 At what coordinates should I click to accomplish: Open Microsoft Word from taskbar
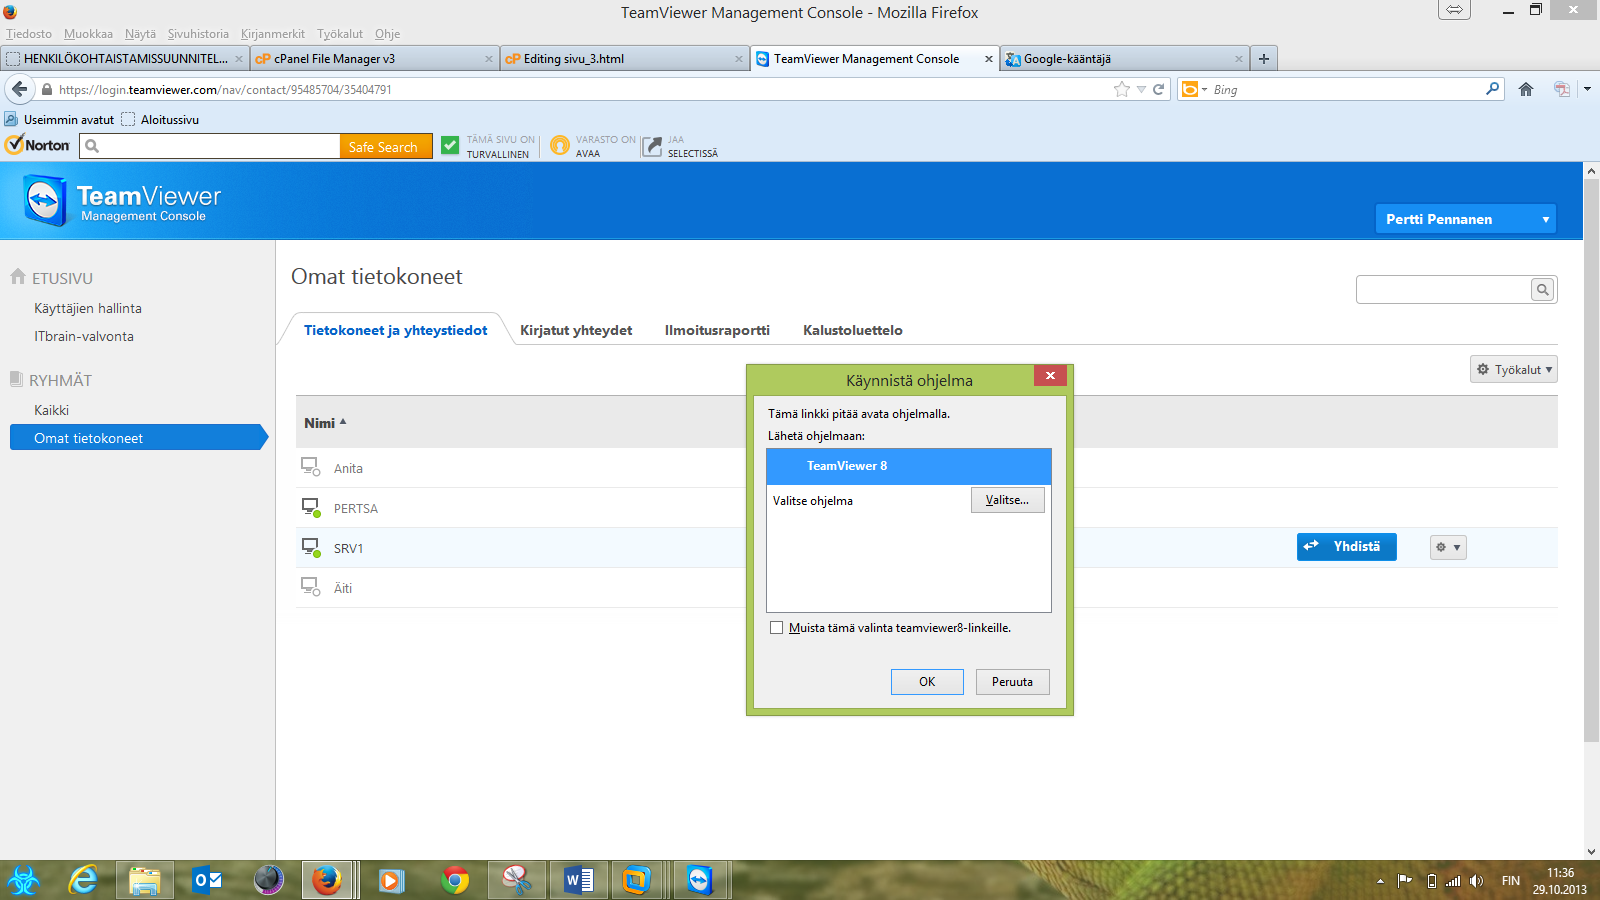click(x=579, y=880)
